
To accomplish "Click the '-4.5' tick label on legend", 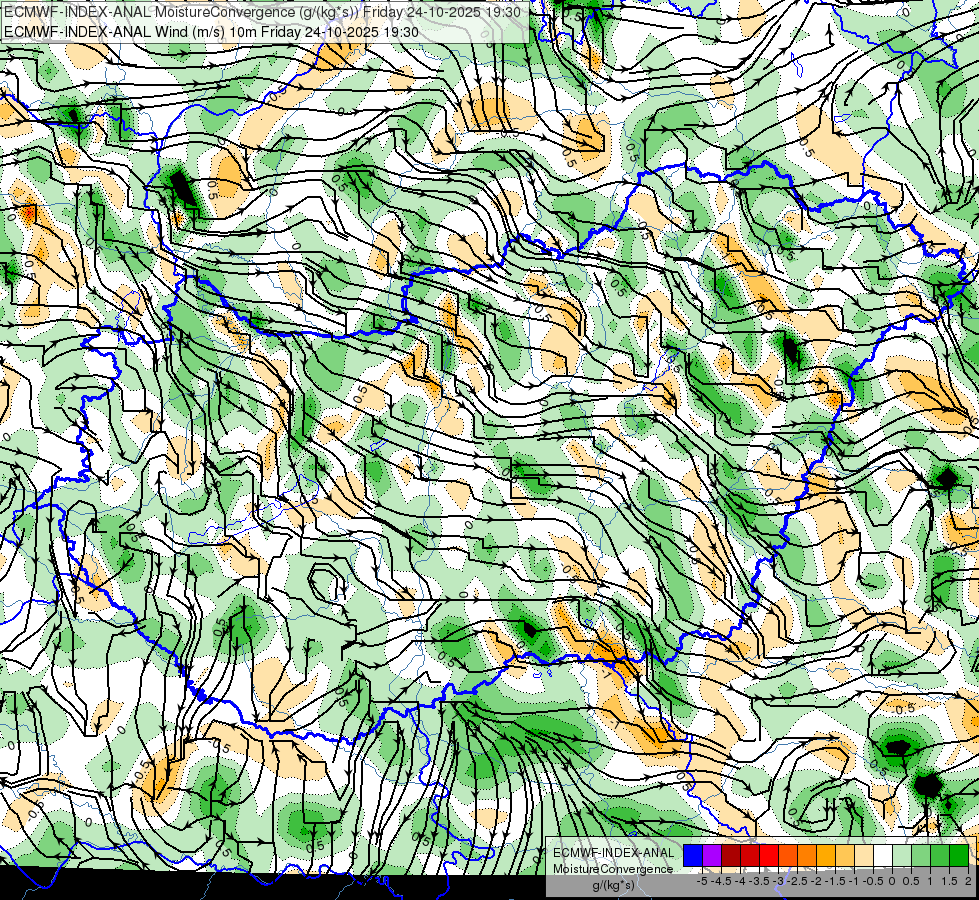I will coord(721,881).
